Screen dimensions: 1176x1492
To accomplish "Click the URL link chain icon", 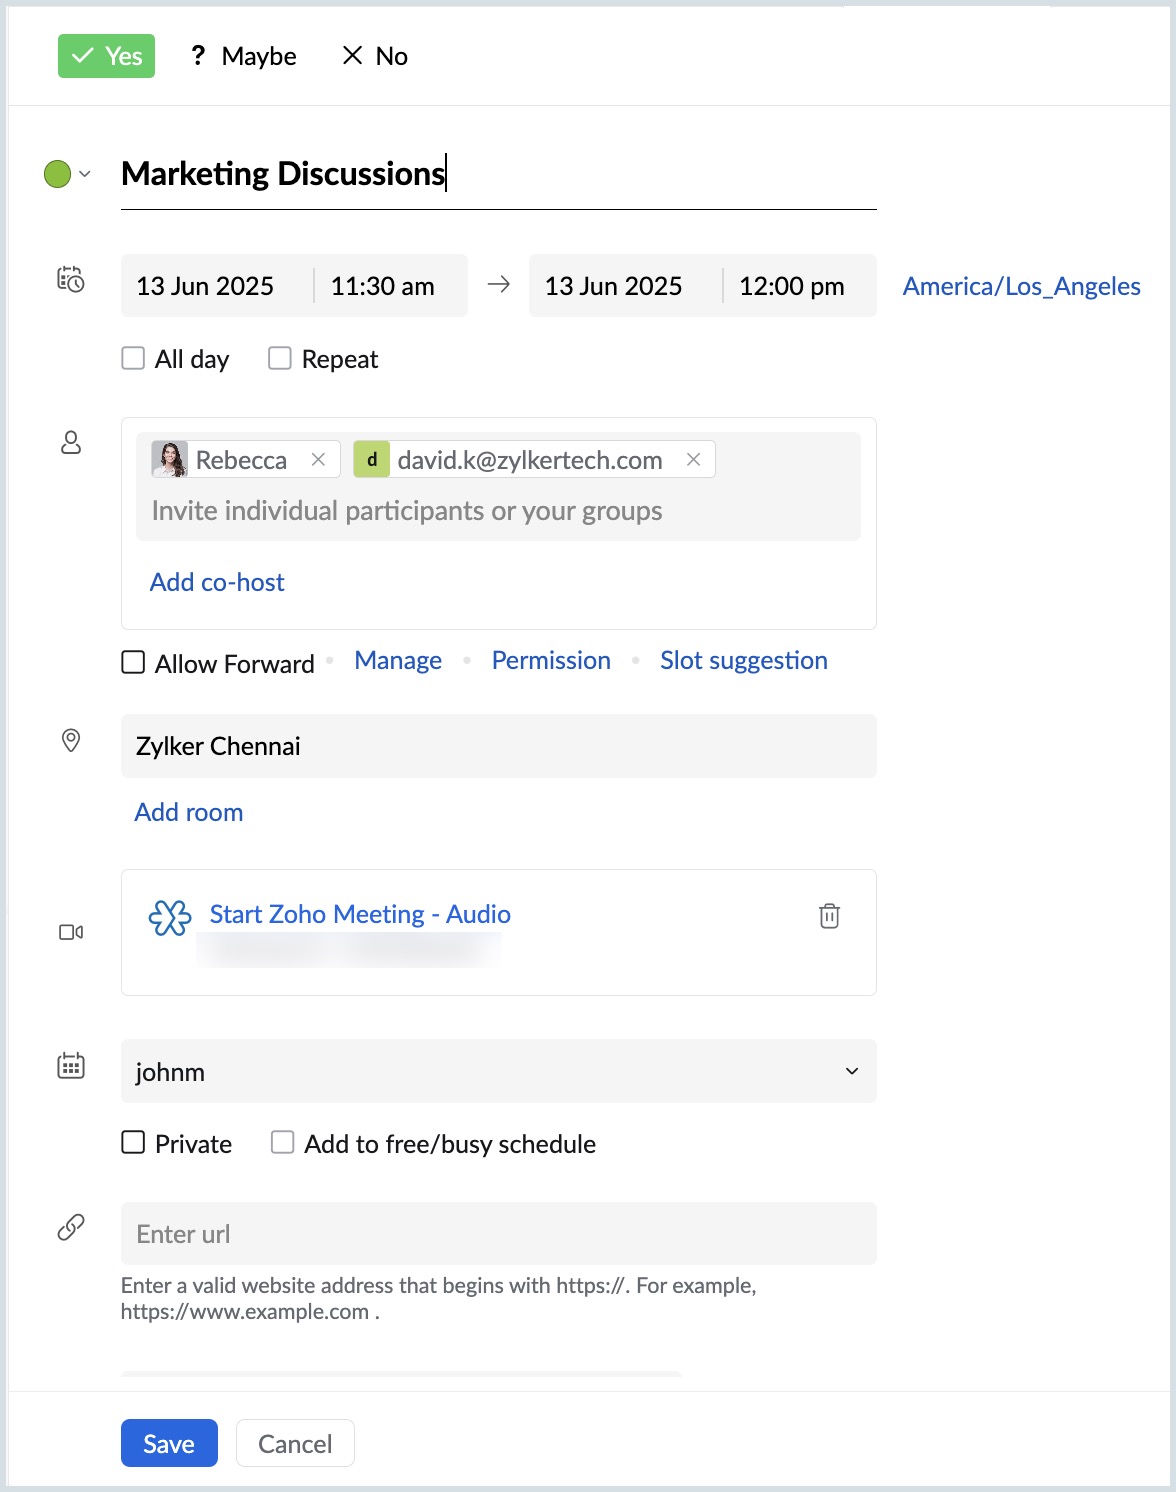I will [71, 1227].
